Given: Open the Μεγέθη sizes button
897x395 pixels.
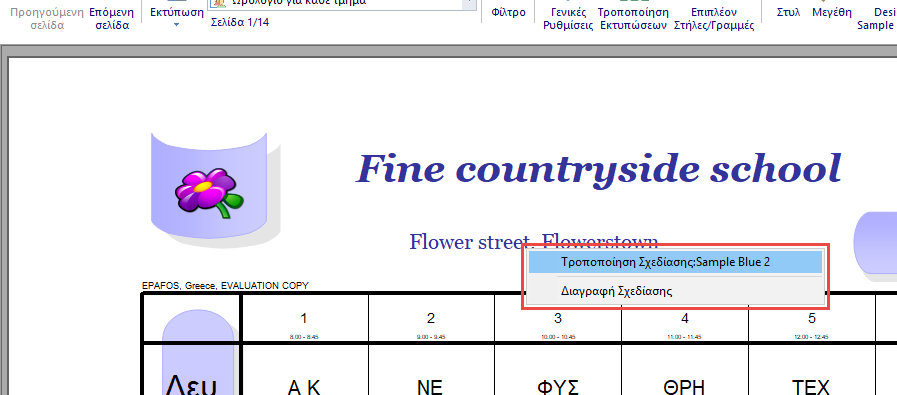Looking at the screenshot, I should coord(832,12).
